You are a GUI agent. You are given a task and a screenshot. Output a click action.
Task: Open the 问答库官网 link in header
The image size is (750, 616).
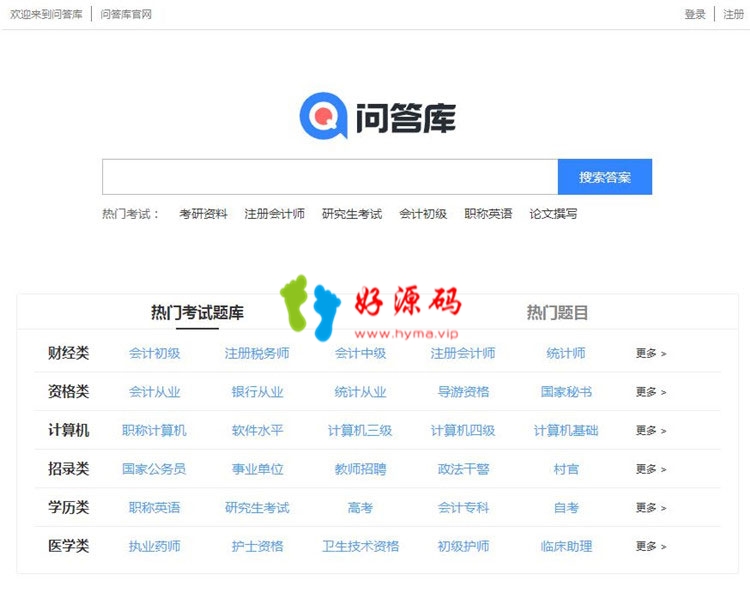pyautogui.click(x=126, y=14)
